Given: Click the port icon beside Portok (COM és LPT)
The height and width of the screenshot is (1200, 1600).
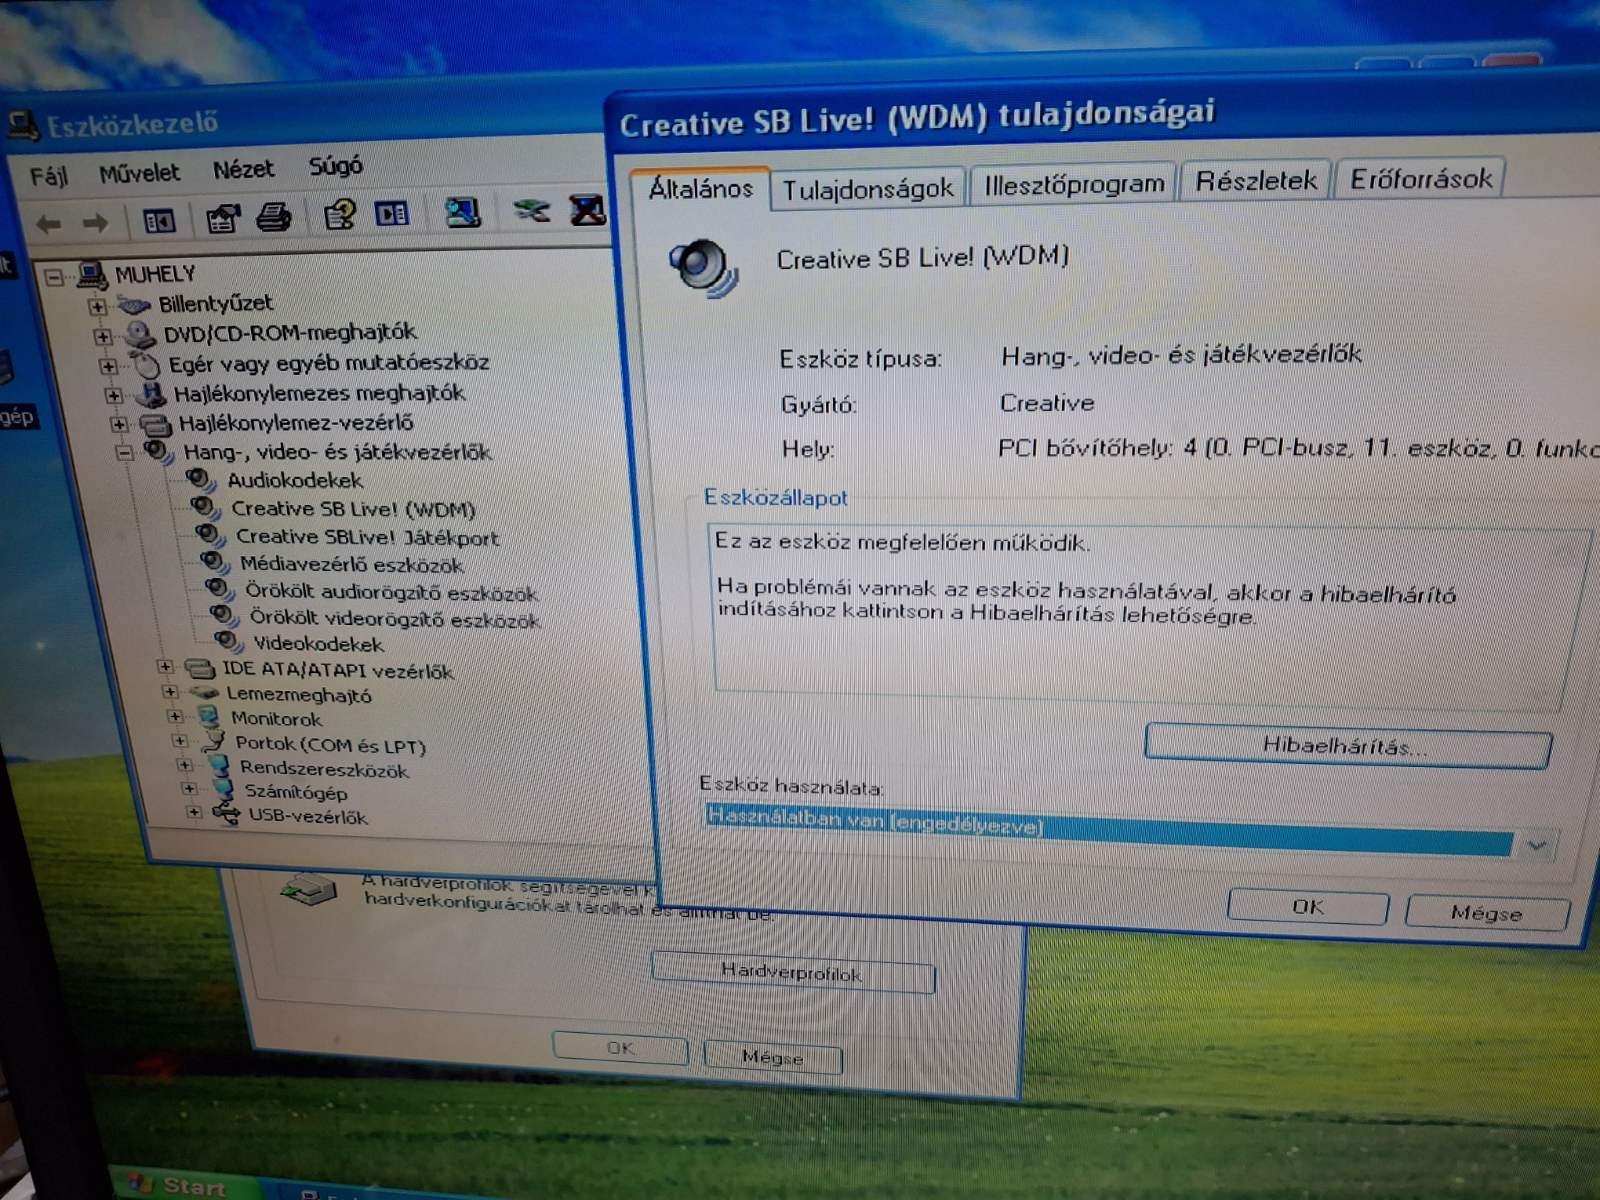Looking at the screenshot, I should (x=213, y=741).
